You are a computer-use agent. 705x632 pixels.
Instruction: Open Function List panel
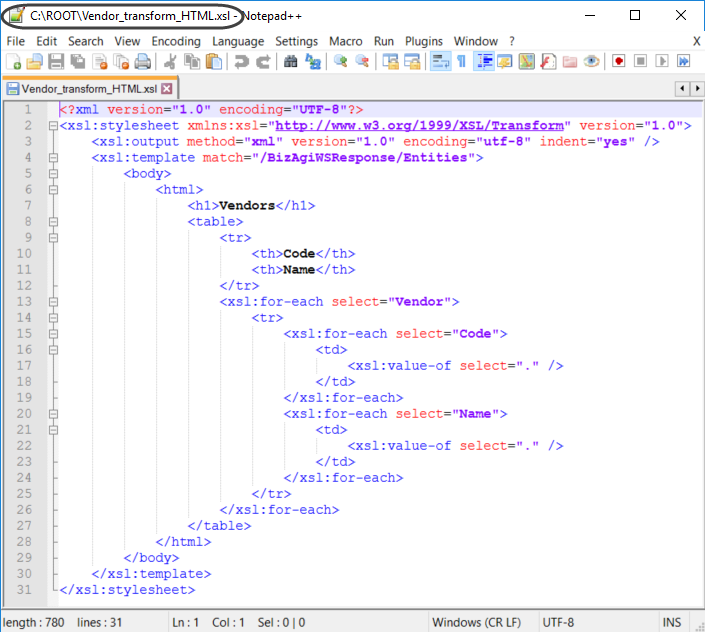coord(548,62)
